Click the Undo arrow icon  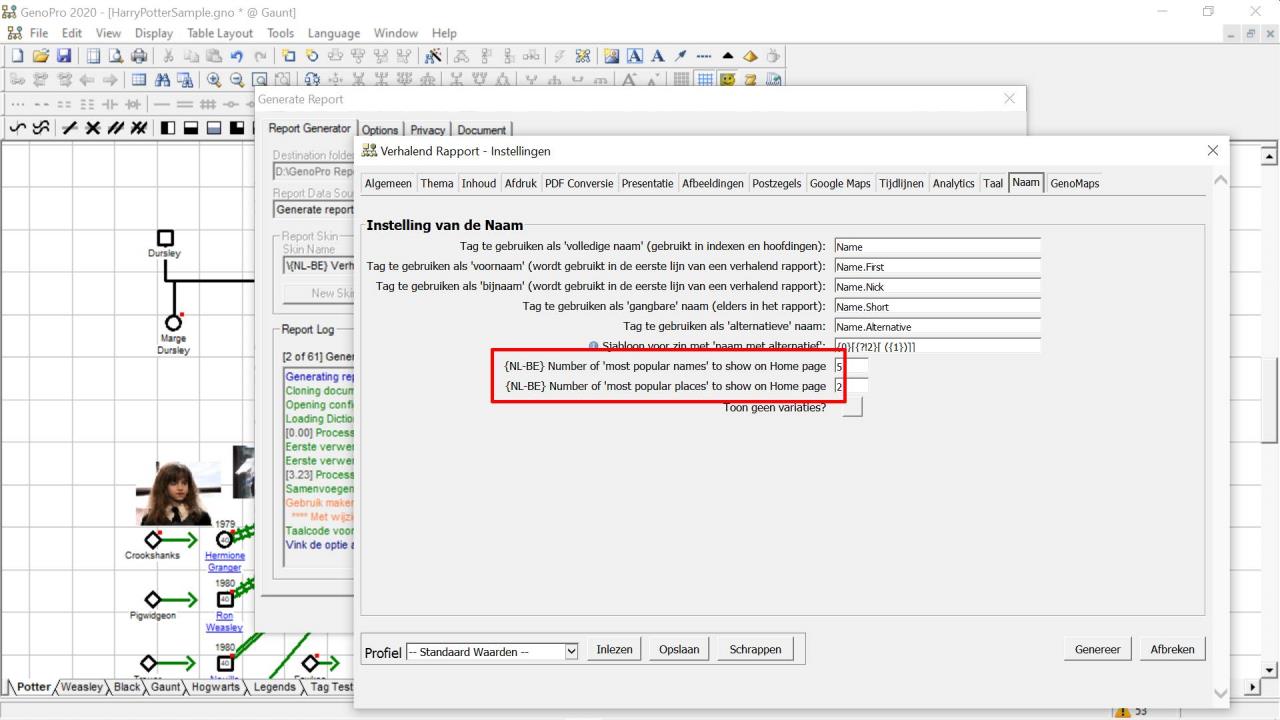236,56
